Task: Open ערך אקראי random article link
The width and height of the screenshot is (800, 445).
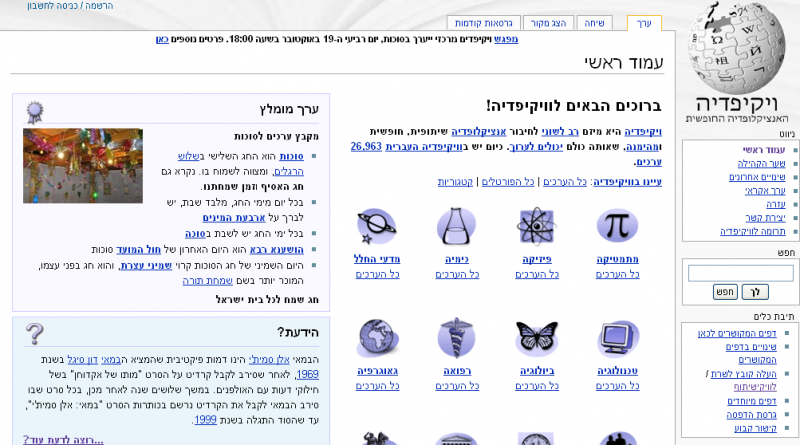Action: pyautogui.click(x=765, y=191)
